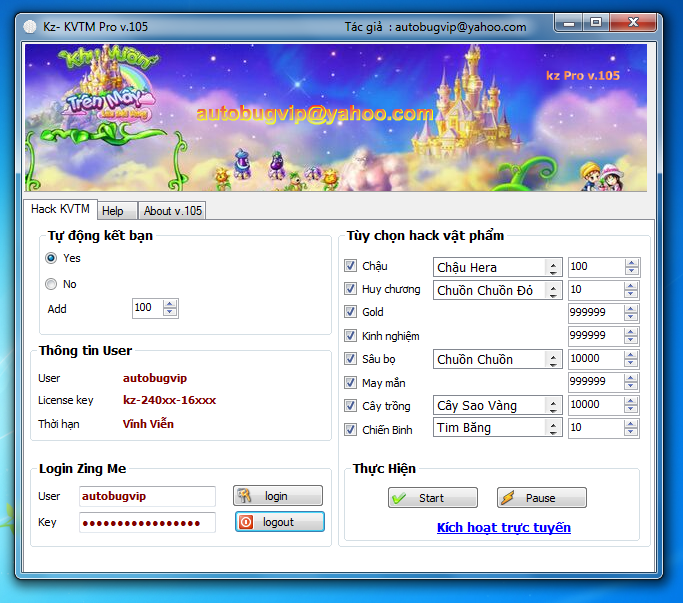Click the Chậu quantity 100 stepper arrows

(x=631, y=266)
